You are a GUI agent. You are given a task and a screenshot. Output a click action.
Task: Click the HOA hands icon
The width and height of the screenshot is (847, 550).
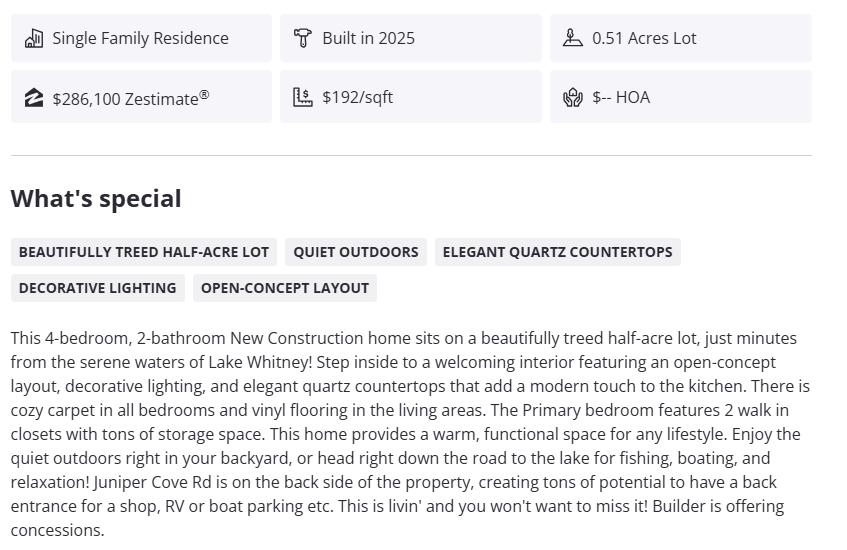[x=572, y=97]
